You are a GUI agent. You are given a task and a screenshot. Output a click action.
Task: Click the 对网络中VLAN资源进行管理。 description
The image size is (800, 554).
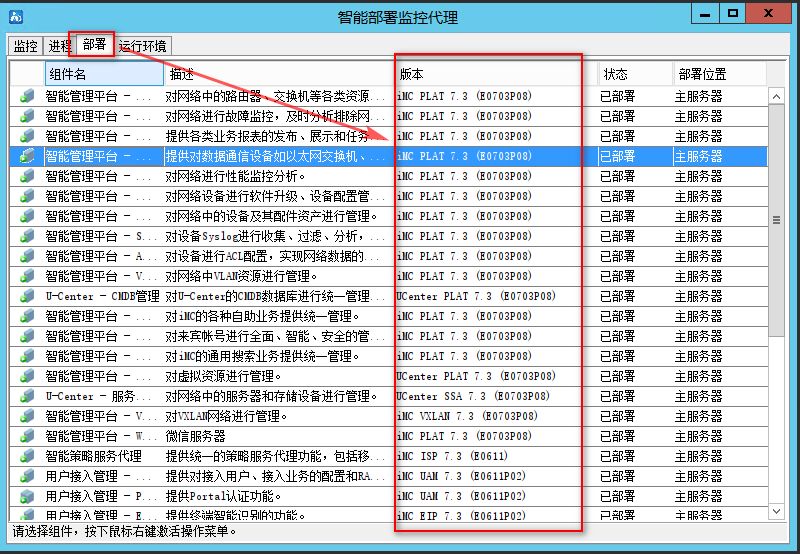pyautogui.click(x=241, y=276)
